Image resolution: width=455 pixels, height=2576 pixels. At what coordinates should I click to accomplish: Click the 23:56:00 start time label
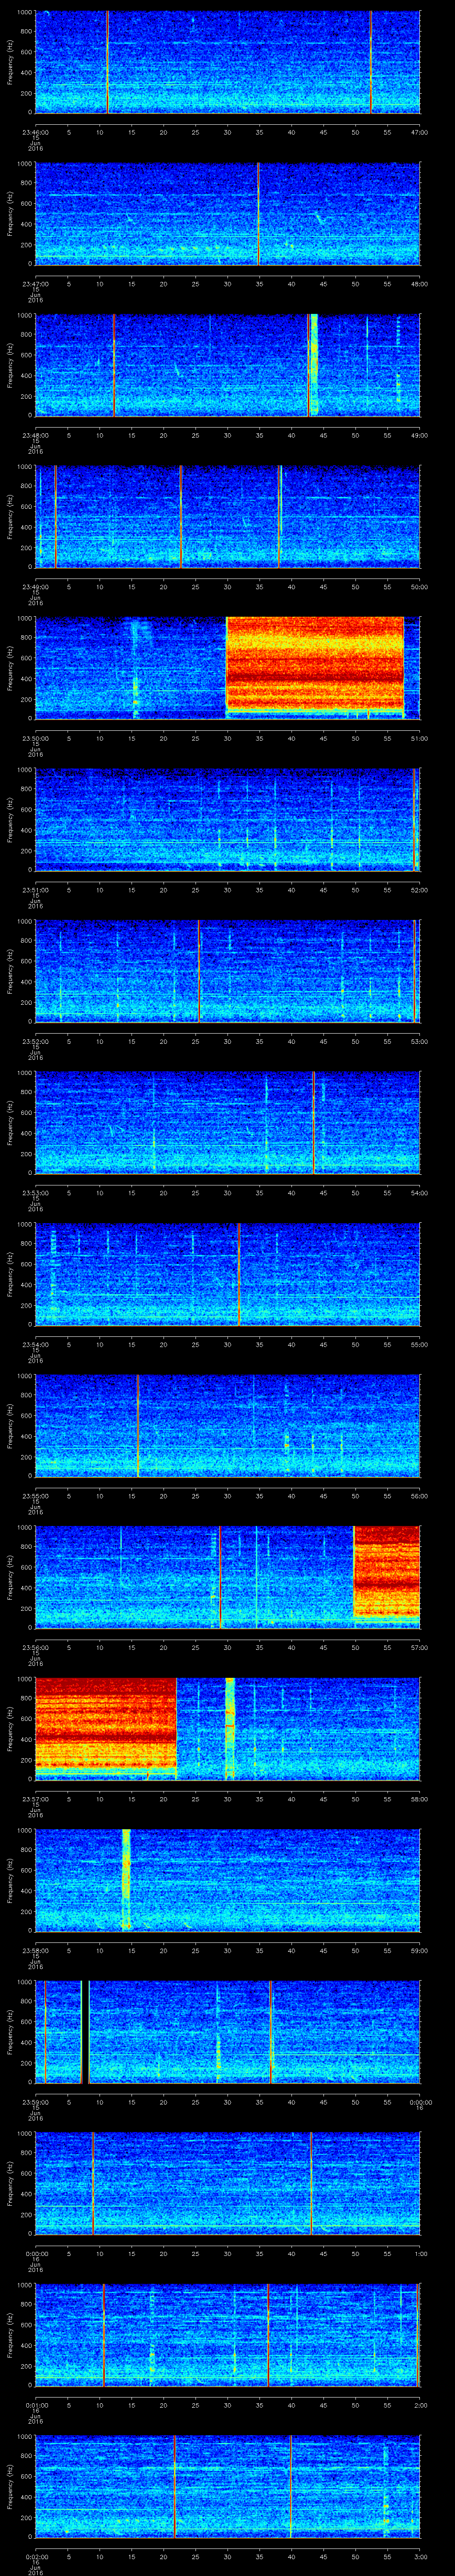[x=35, y=1647]
